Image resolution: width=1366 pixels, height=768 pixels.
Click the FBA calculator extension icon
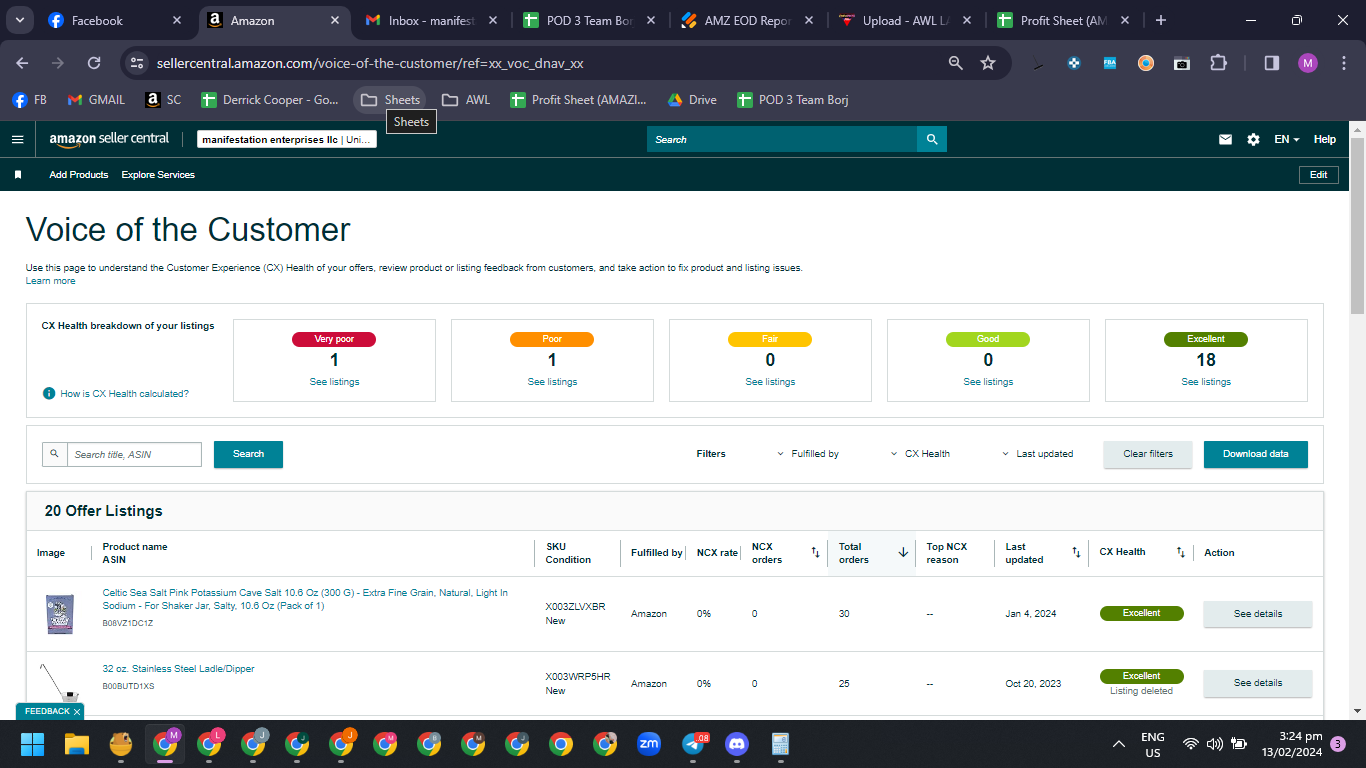coord(1110,63)
